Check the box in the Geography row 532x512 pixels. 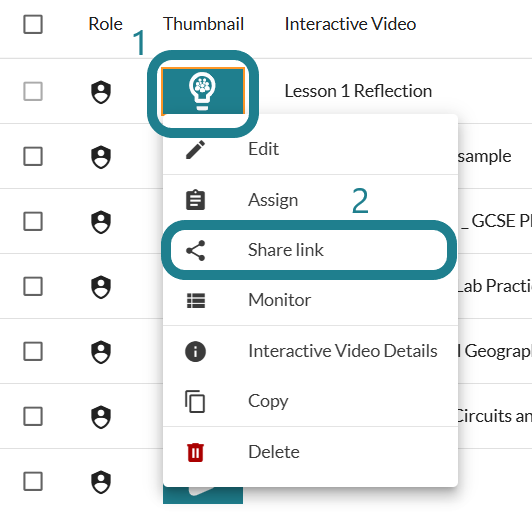pyautogui.click(x=33, y=351)
